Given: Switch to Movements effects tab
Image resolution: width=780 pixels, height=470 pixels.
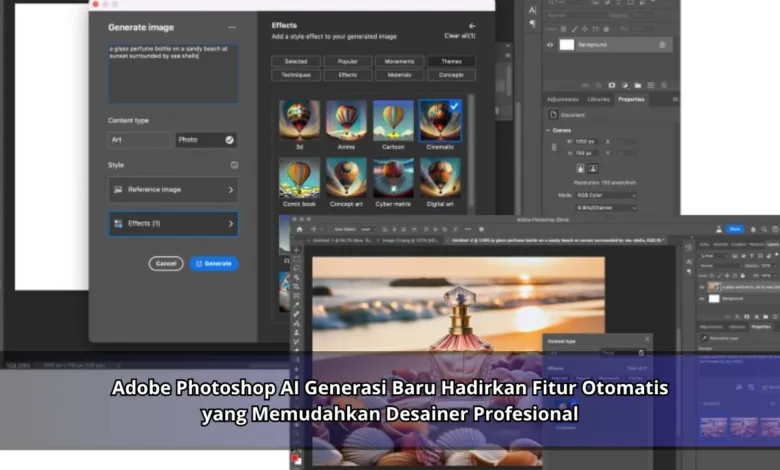Looking at the screenshot, I should pyautogui.click(x=399, y=62).
